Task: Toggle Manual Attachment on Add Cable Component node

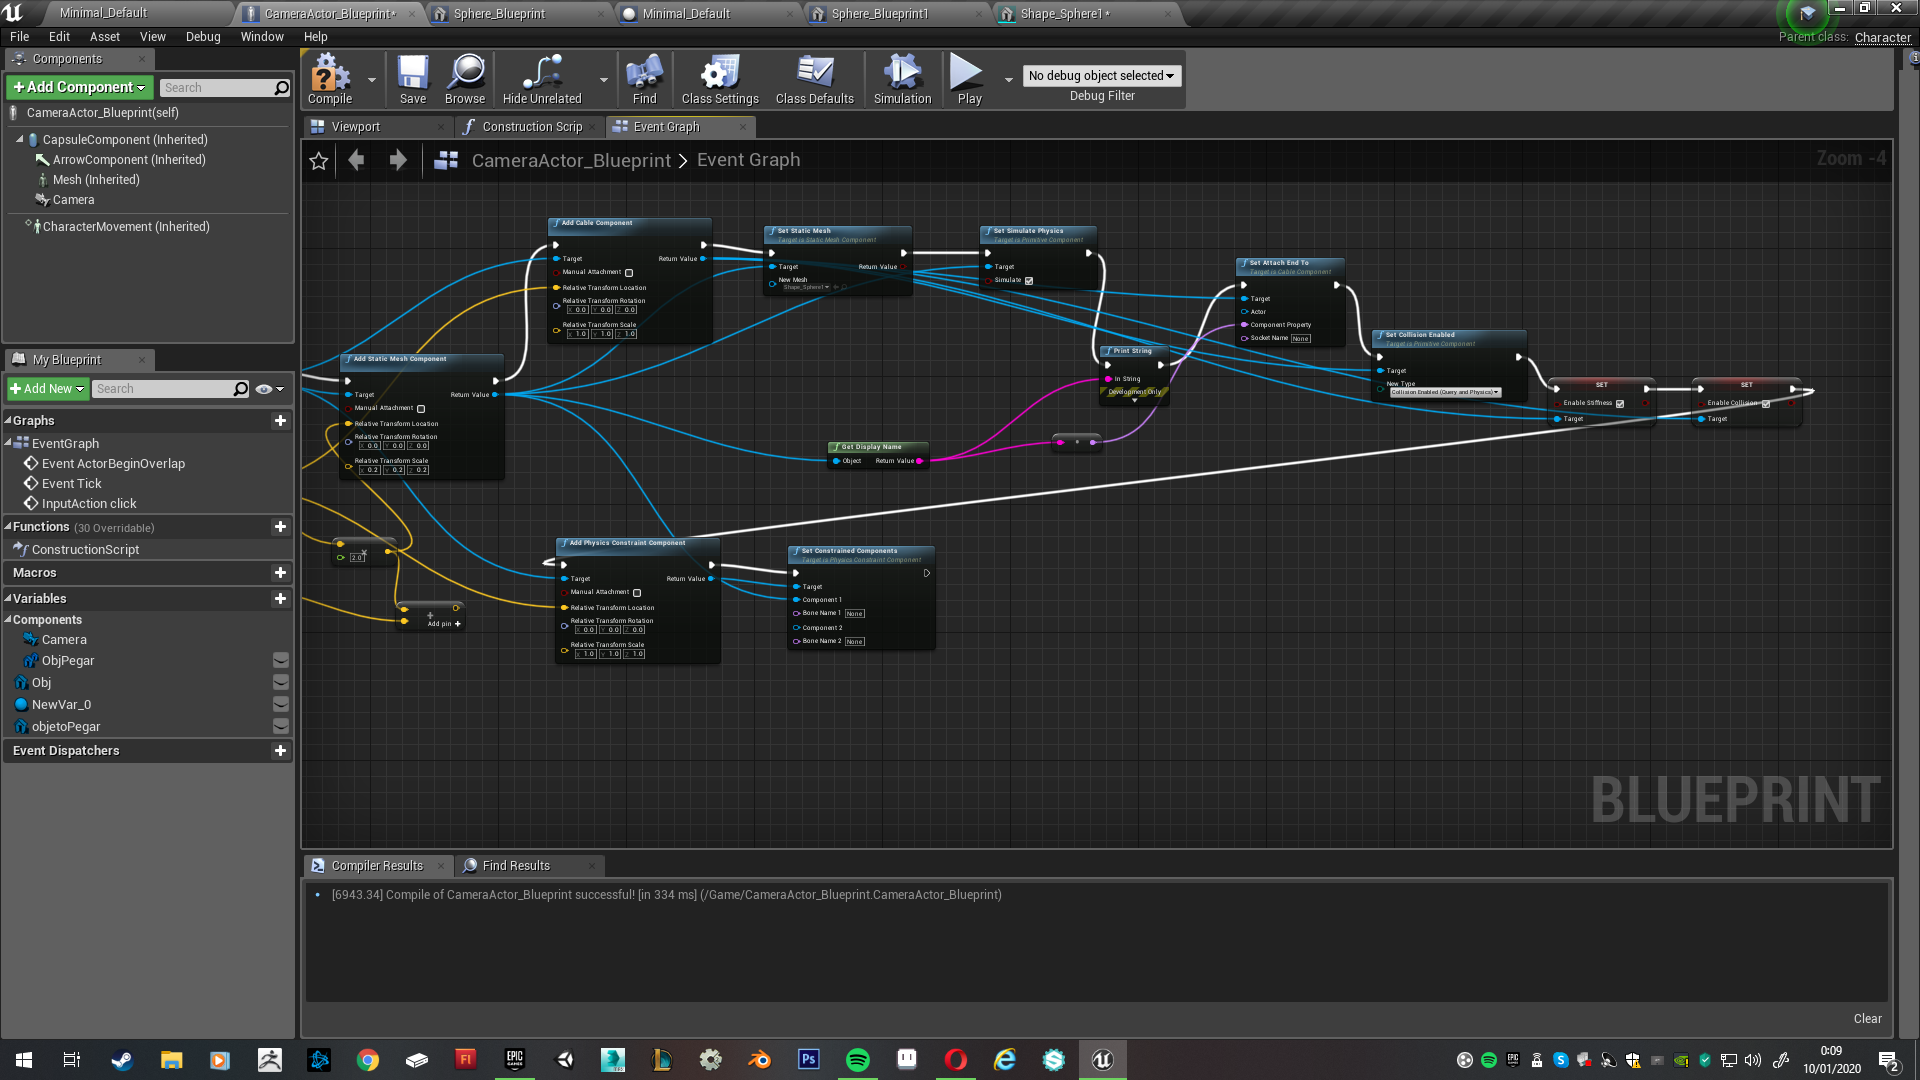Action: coord(629,273)
